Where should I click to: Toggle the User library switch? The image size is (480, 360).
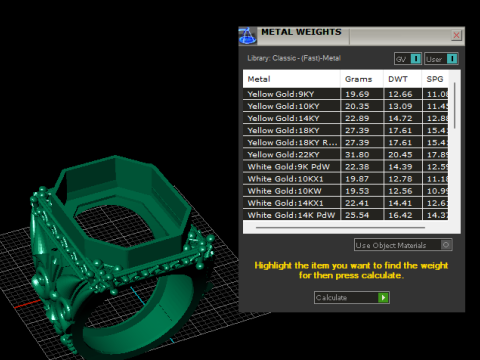click(441, 59)
